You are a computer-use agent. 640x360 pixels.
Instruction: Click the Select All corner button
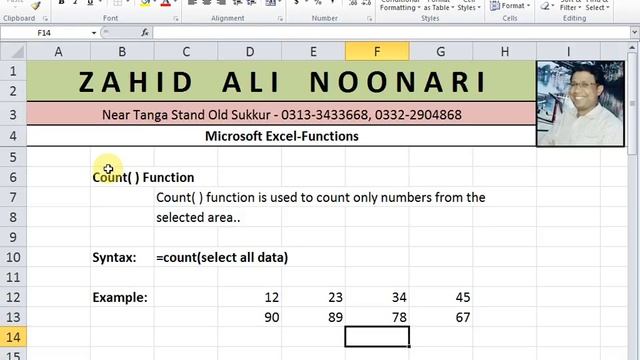click(13, 51)
